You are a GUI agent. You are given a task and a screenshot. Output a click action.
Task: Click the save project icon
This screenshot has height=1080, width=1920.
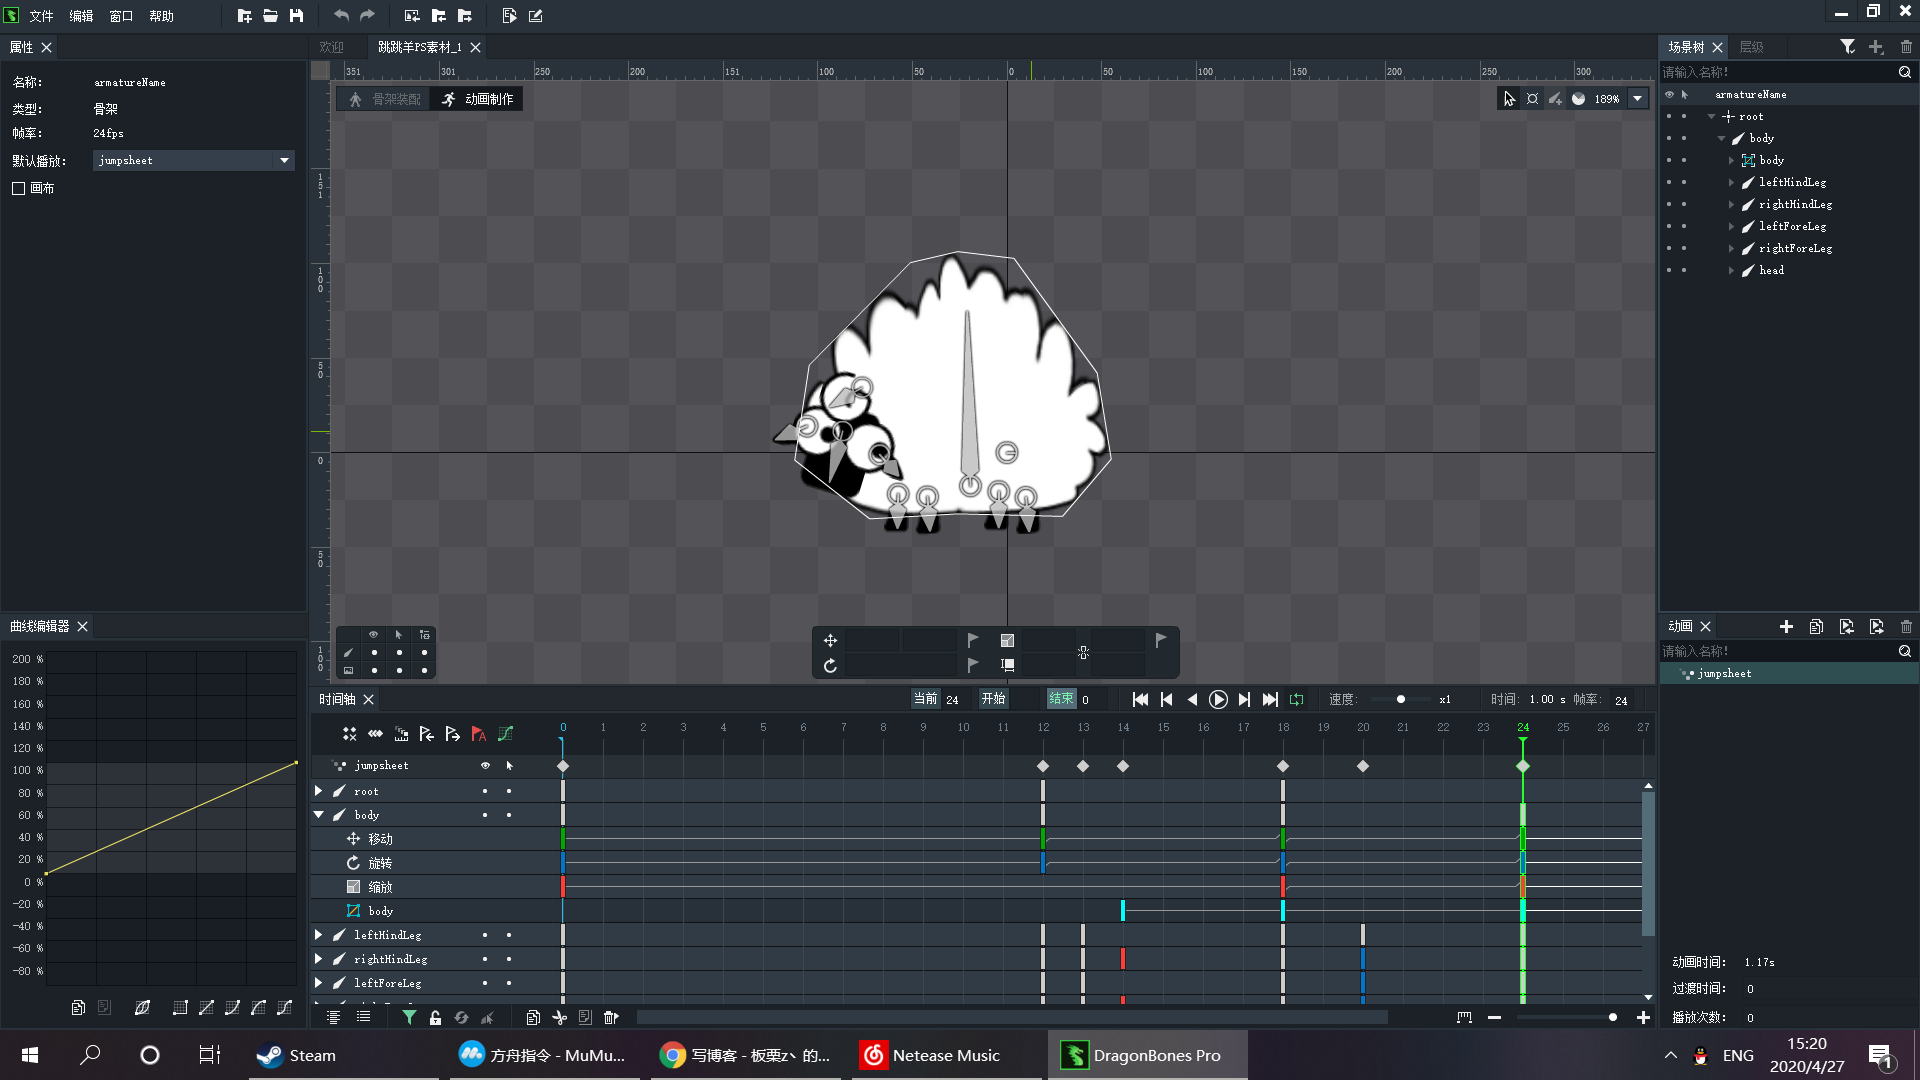pyautogui.click(x=296, y=16)
